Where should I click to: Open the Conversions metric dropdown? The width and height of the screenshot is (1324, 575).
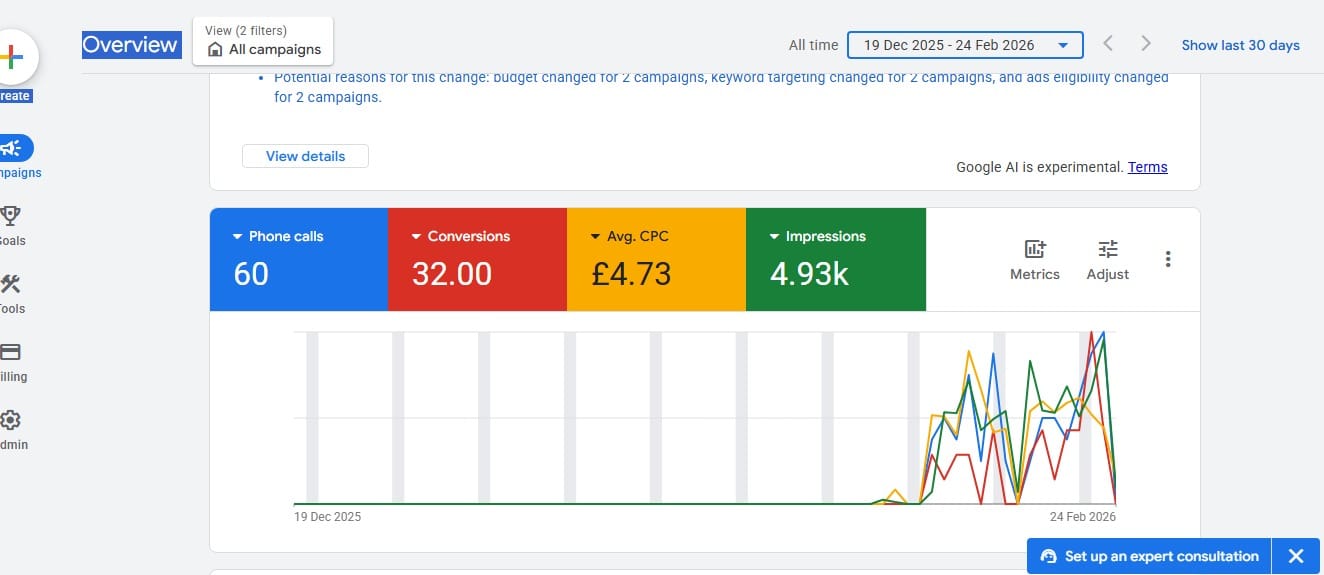point(460,236)
